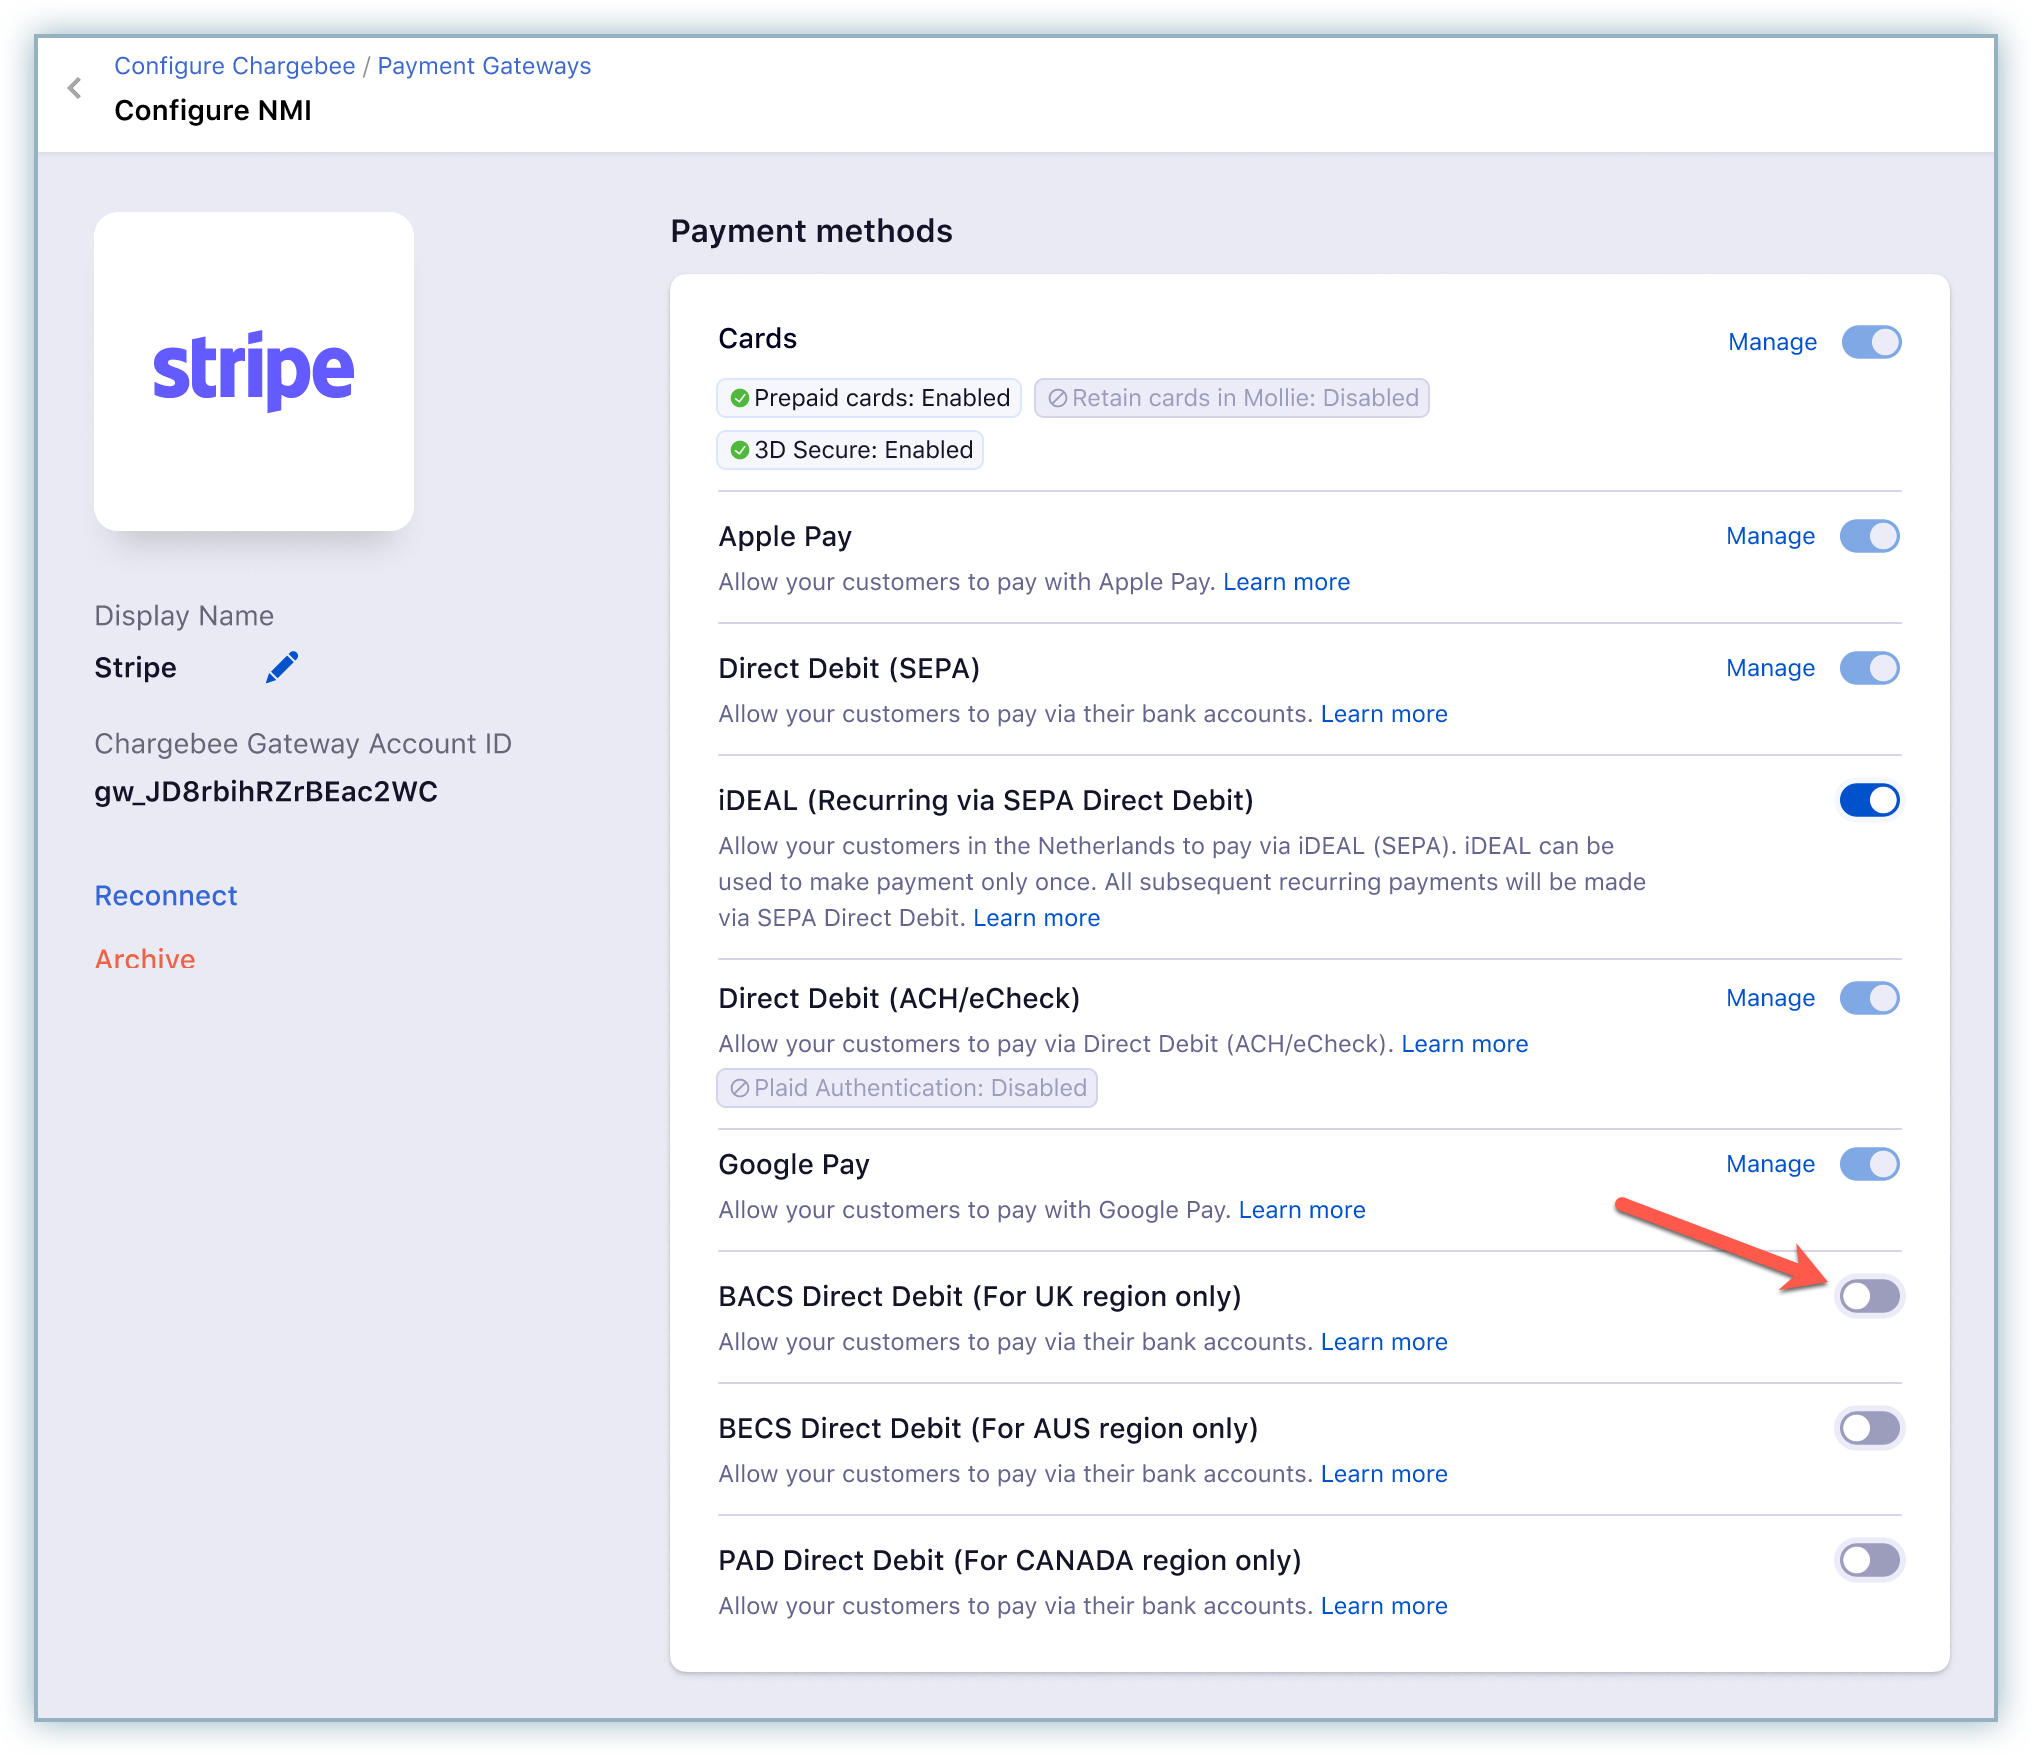
Task: Open Learn more for Apple Pay
Action: tap(1286, 582)
